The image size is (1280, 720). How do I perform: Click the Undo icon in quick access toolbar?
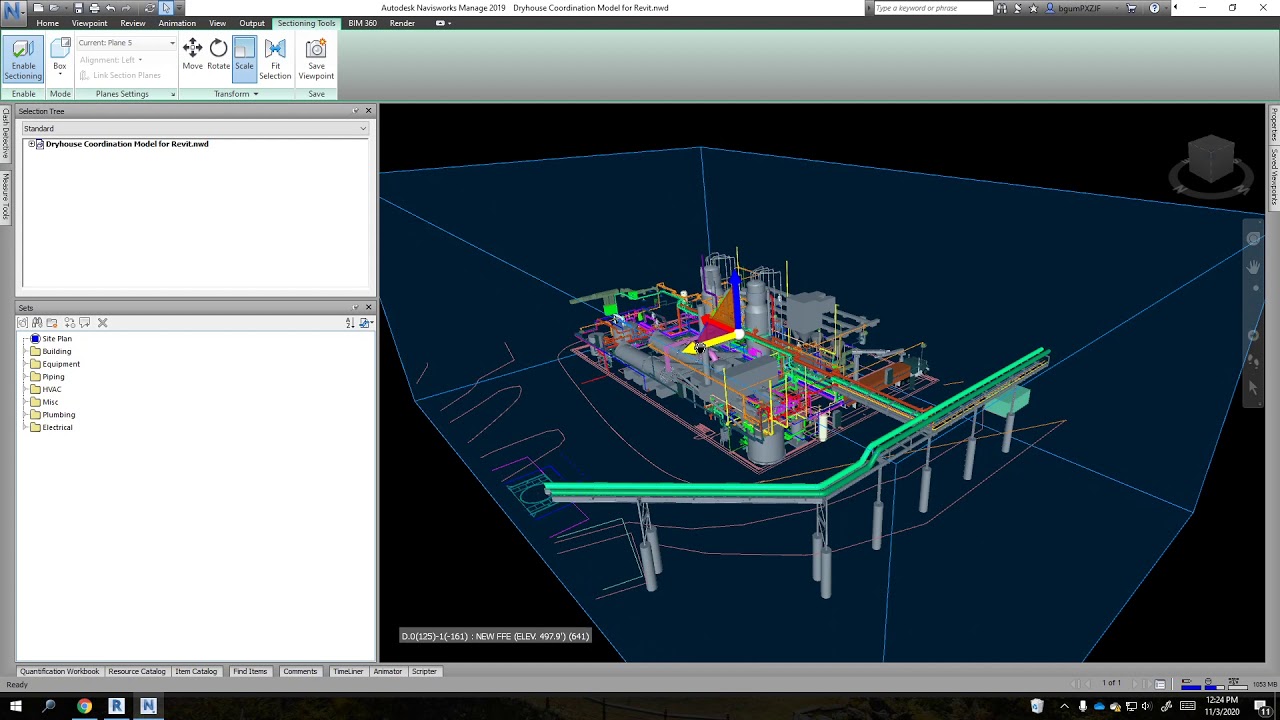click(110, 8)
